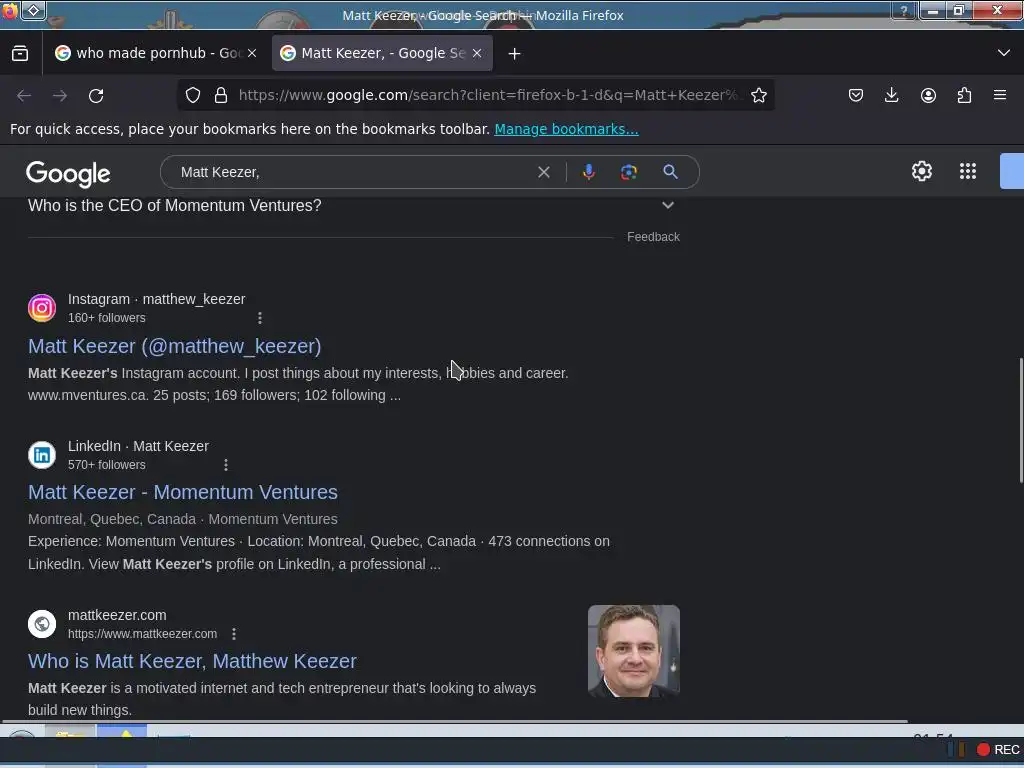Go back to previous page arrow
The width and height of the screenshot is (1024, 768).
point(24,96)
